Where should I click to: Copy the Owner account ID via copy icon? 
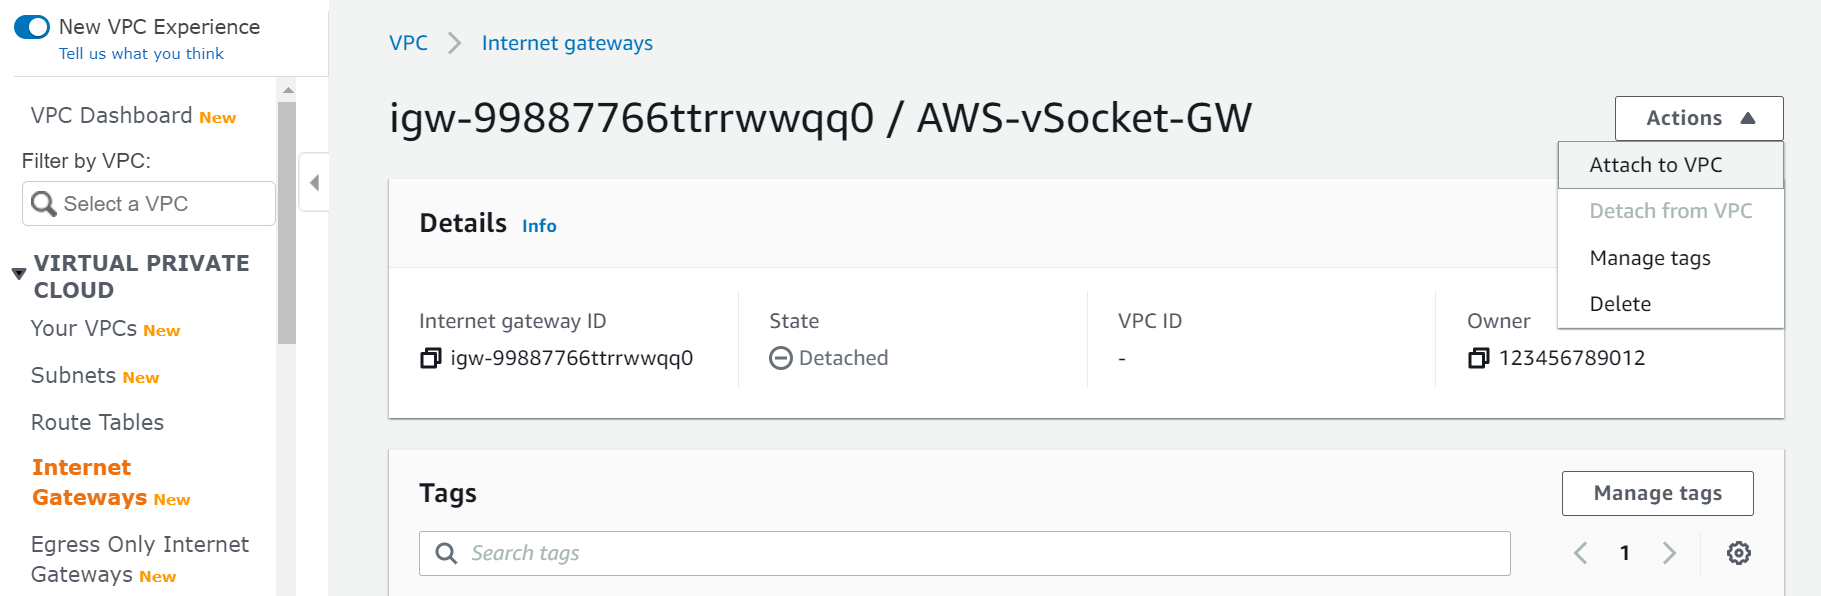1478,357
